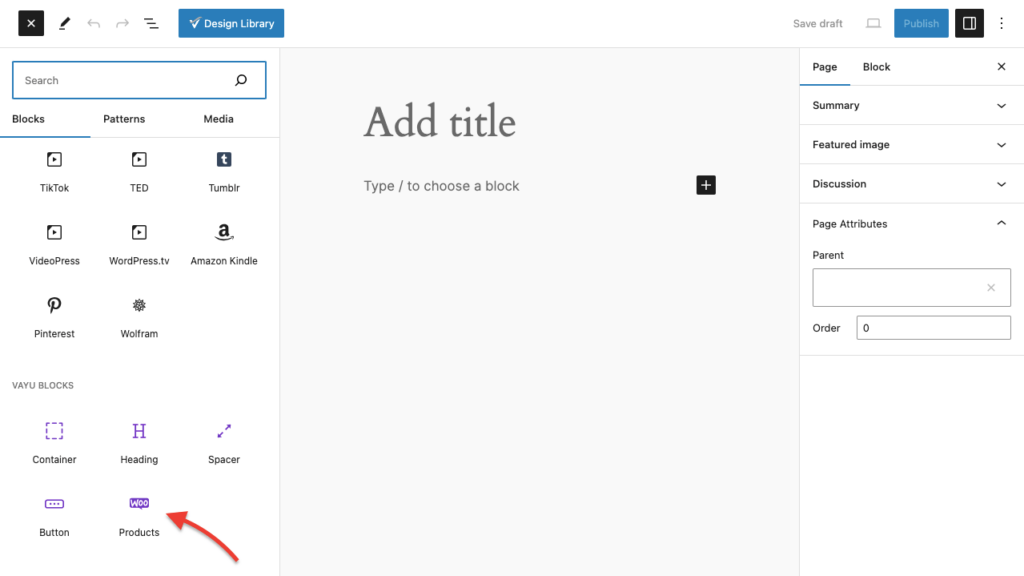The width and height of the screenshot is (1024, 576).
Task: Click into the Order number field
Action: click(933, 328)
